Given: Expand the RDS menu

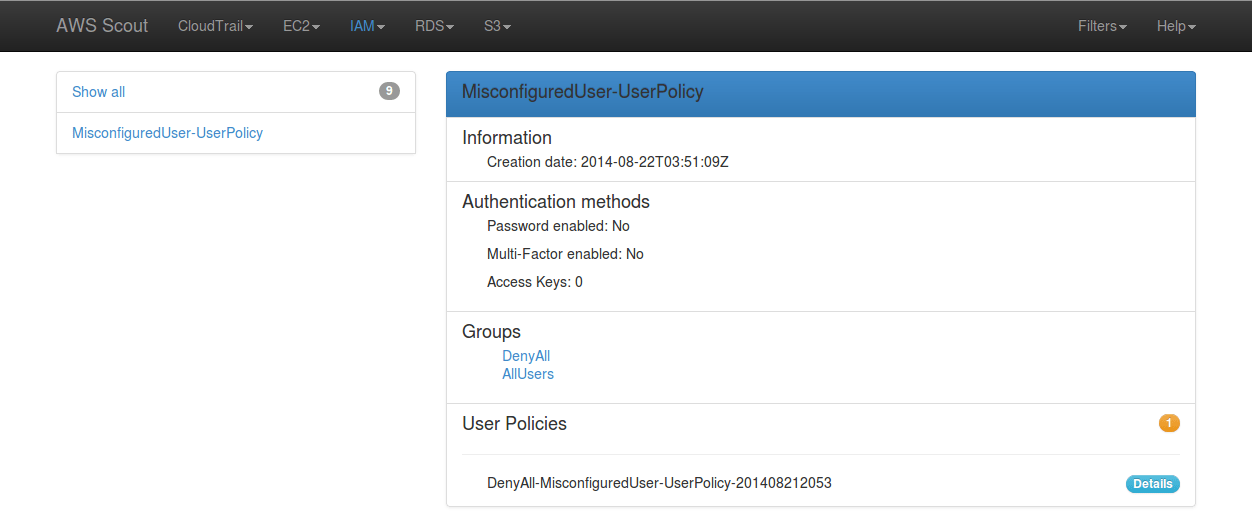Looking at the screenshot, I should coord(434,26).
